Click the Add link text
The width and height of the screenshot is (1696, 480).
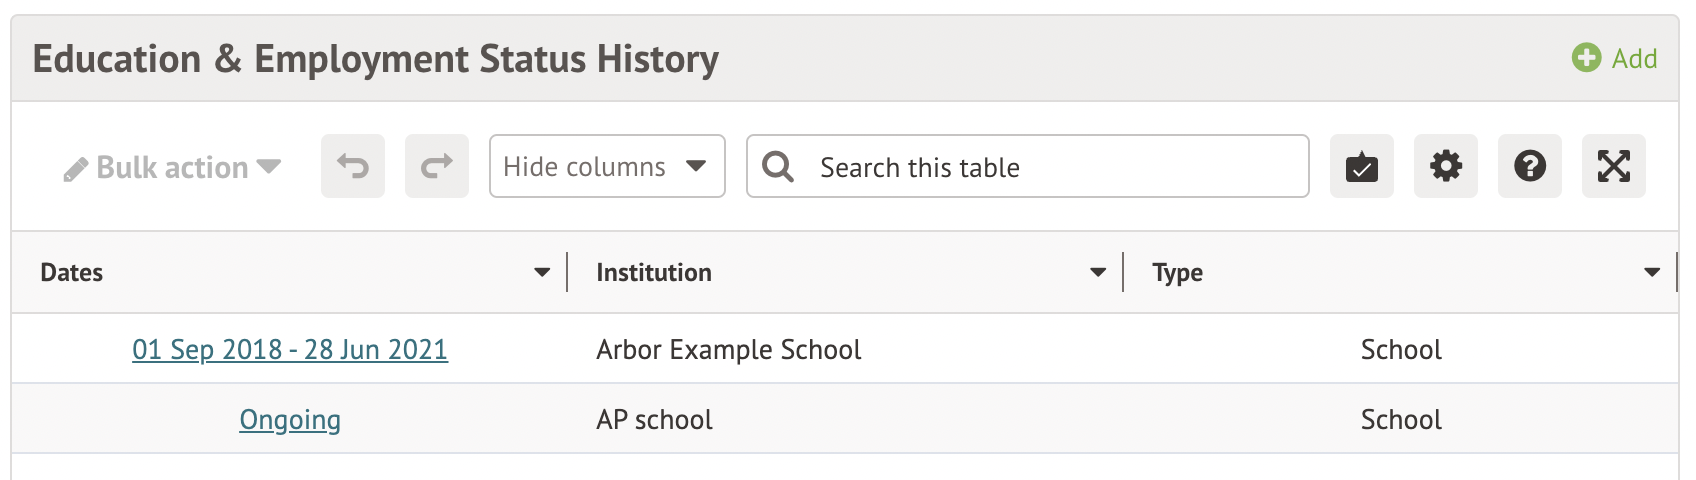[x=1635, y=58]
